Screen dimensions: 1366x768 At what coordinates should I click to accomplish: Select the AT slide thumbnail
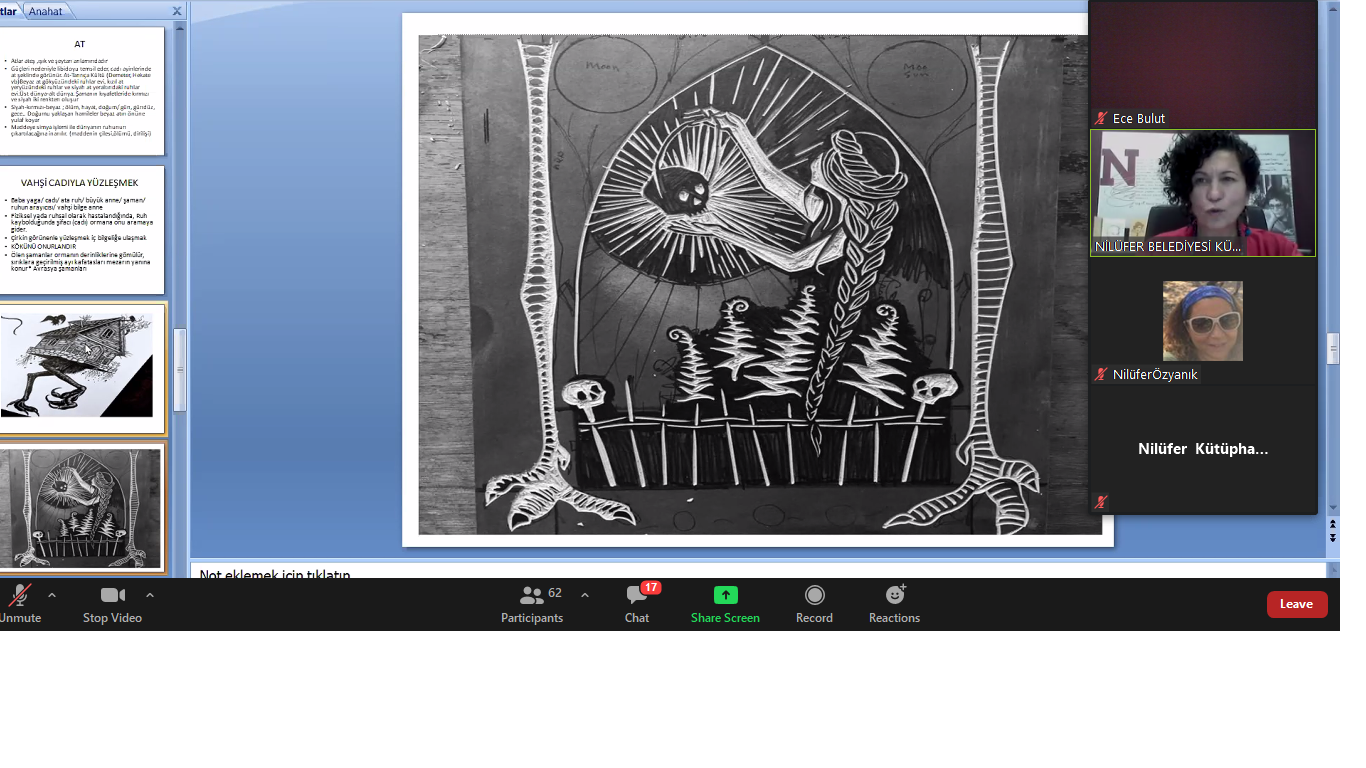[80, 90]
